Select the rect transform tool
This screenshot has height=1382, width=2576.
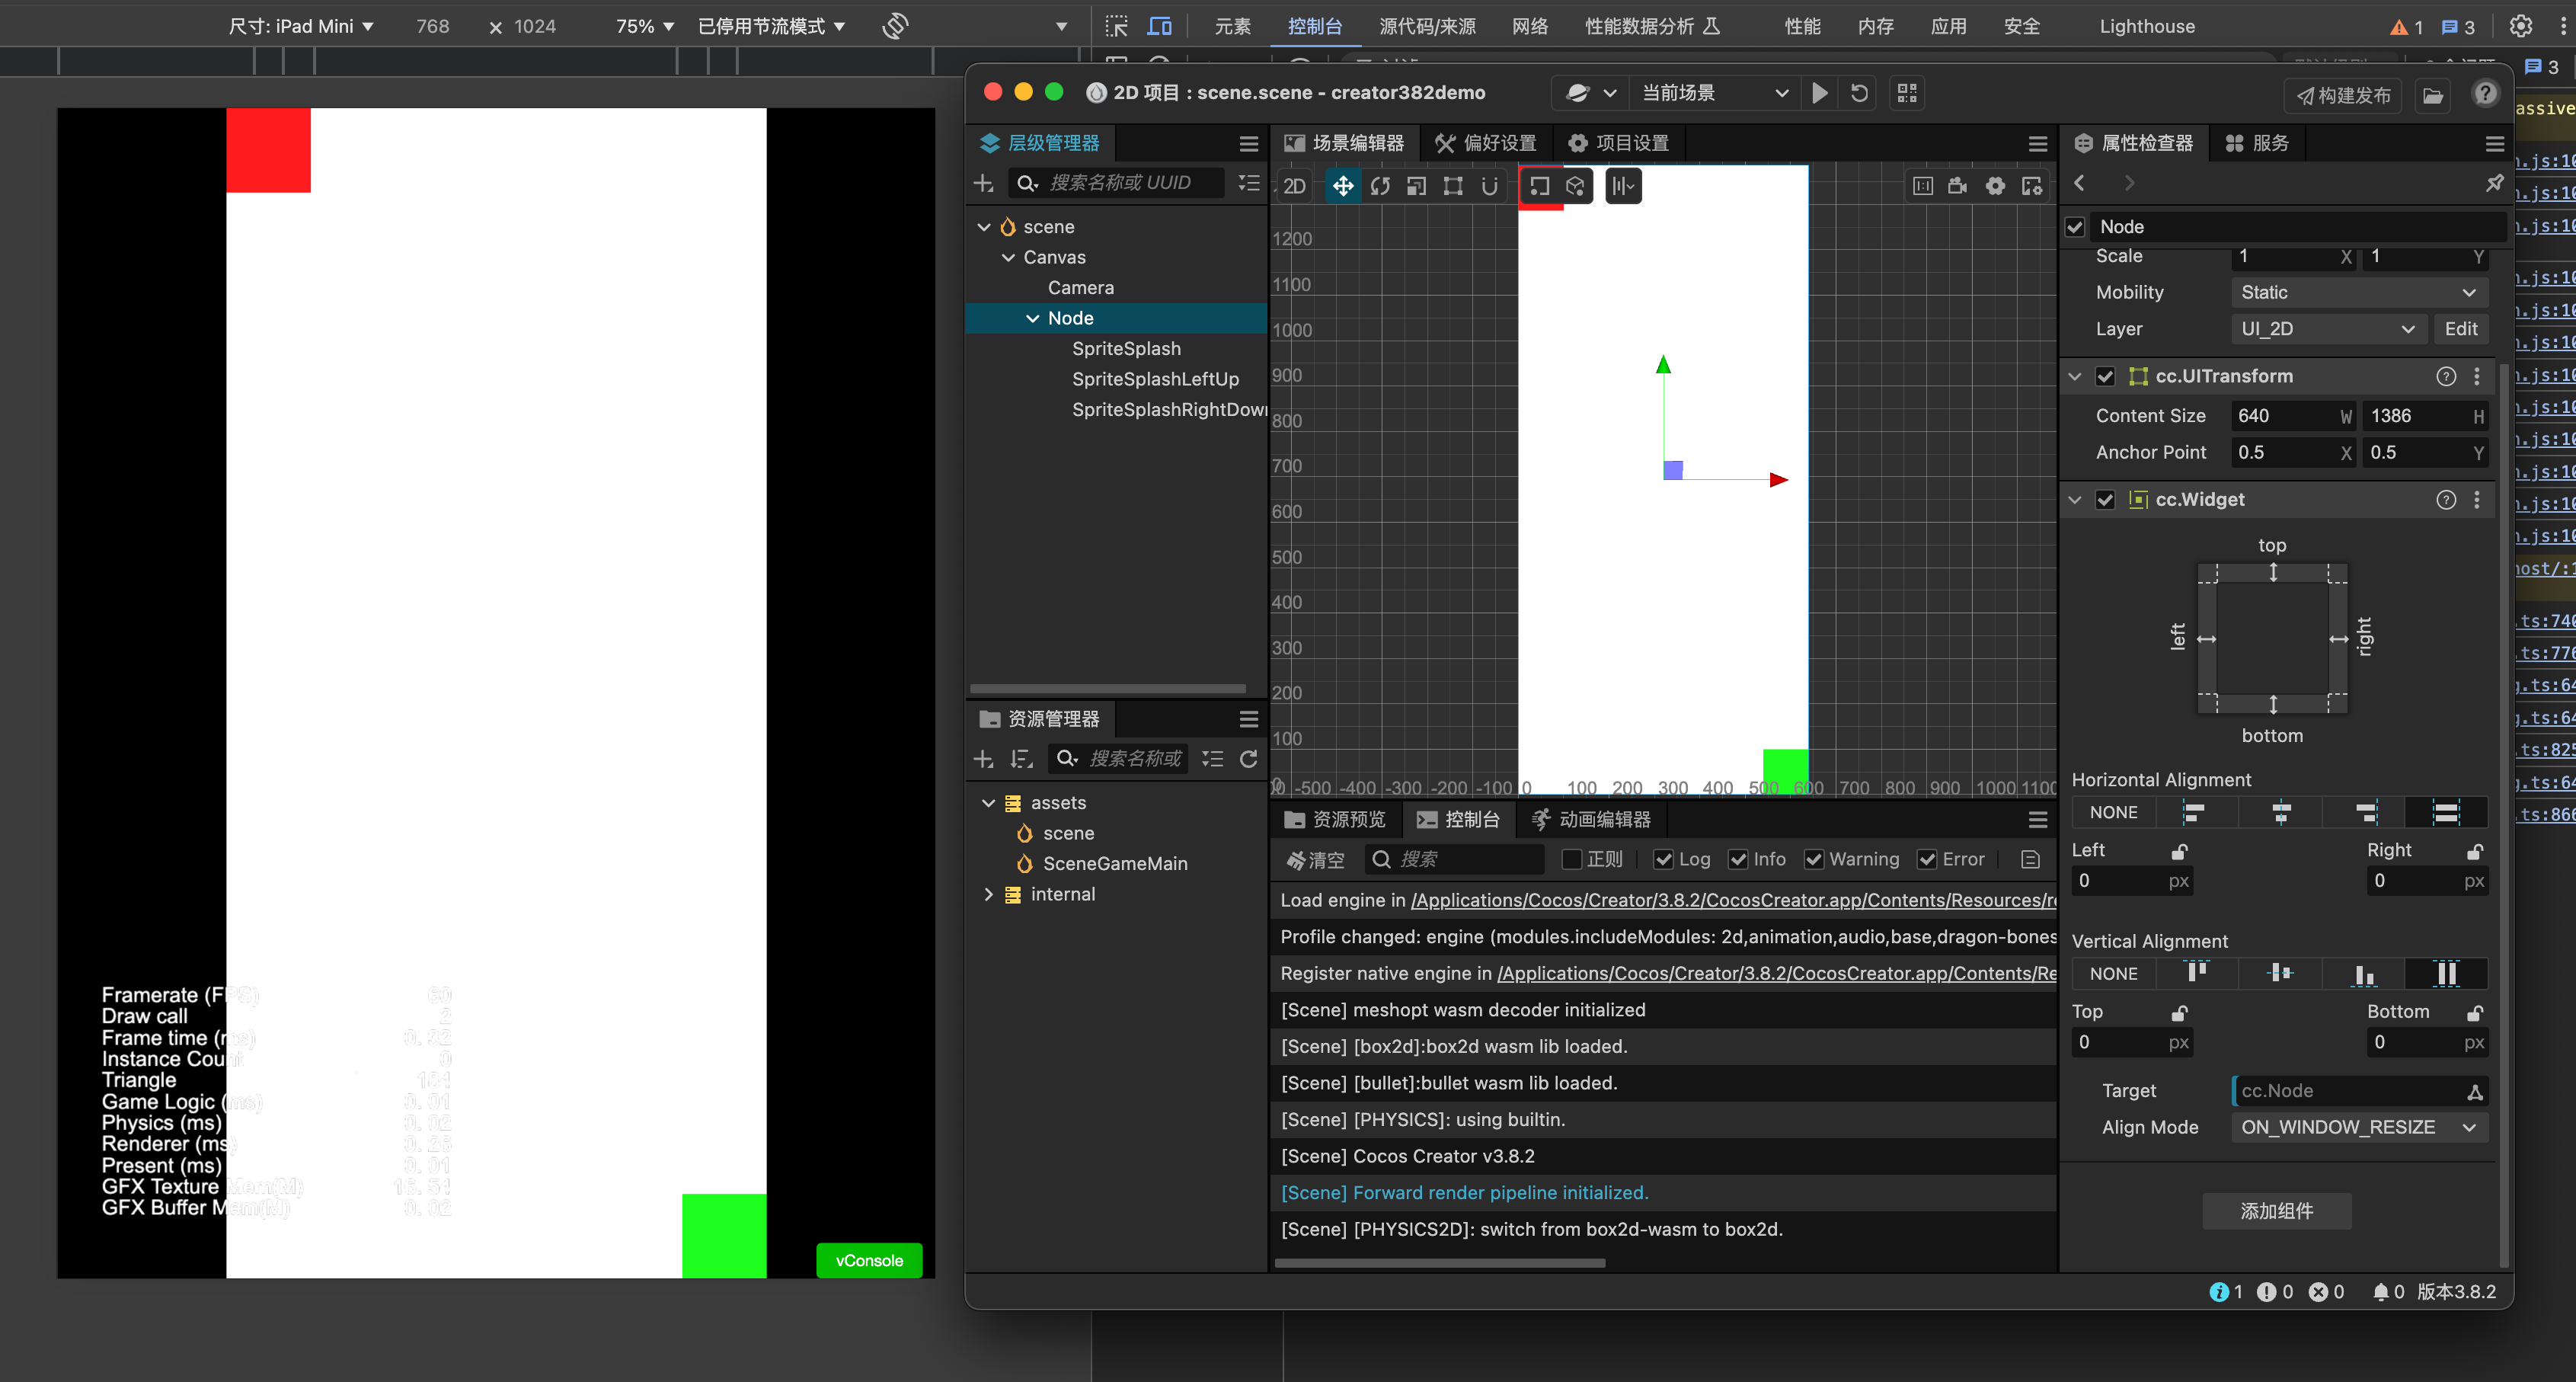click(1452, 186)
